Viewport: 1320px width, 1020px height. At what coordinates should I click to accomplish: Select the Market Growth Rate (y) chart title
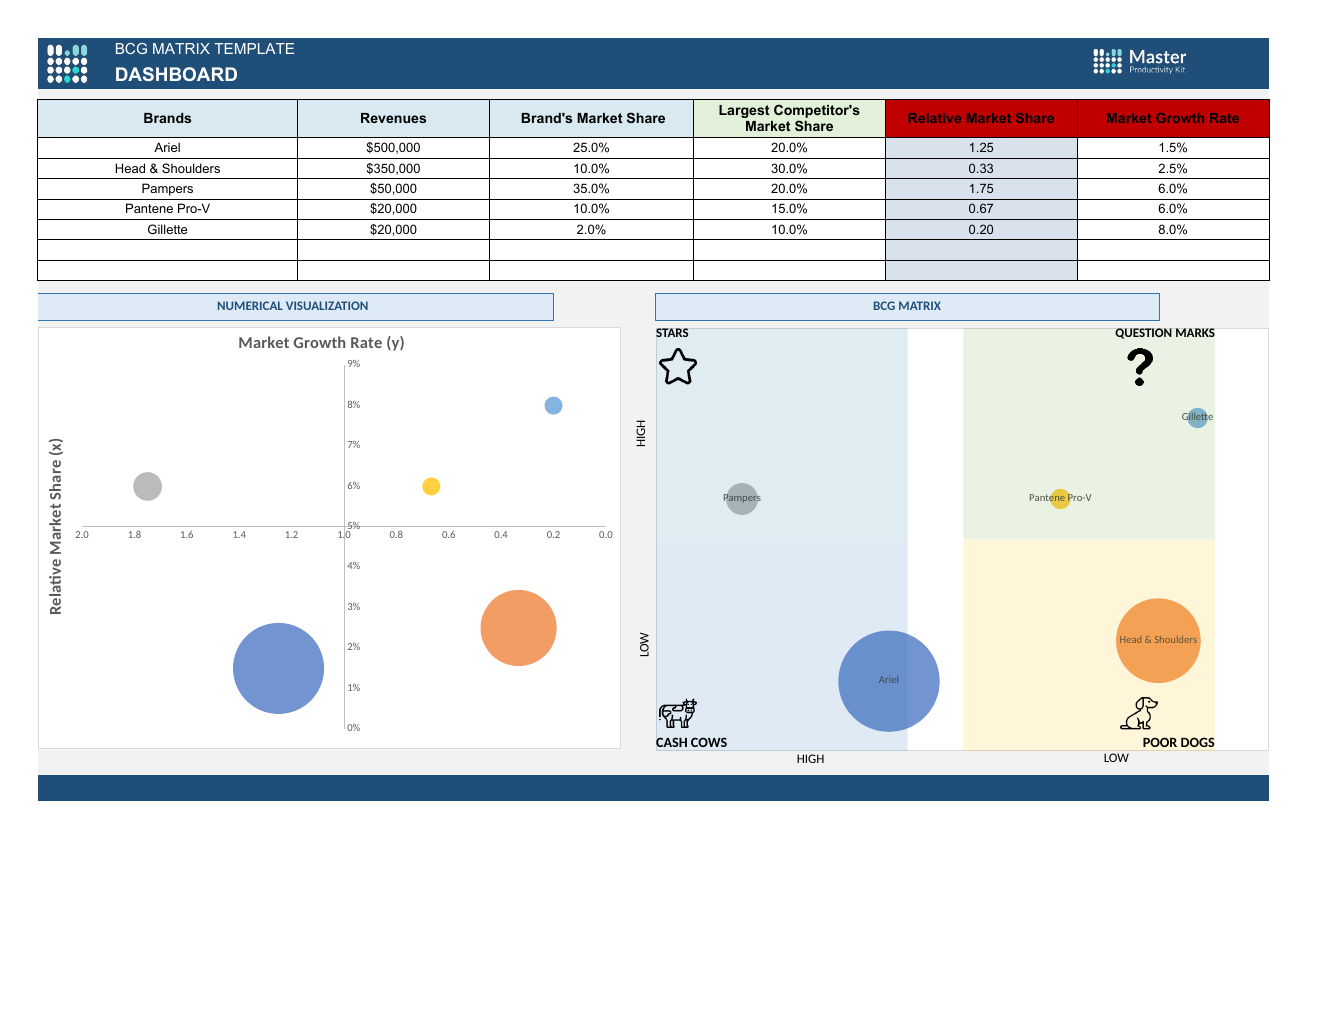click(321, 343)
